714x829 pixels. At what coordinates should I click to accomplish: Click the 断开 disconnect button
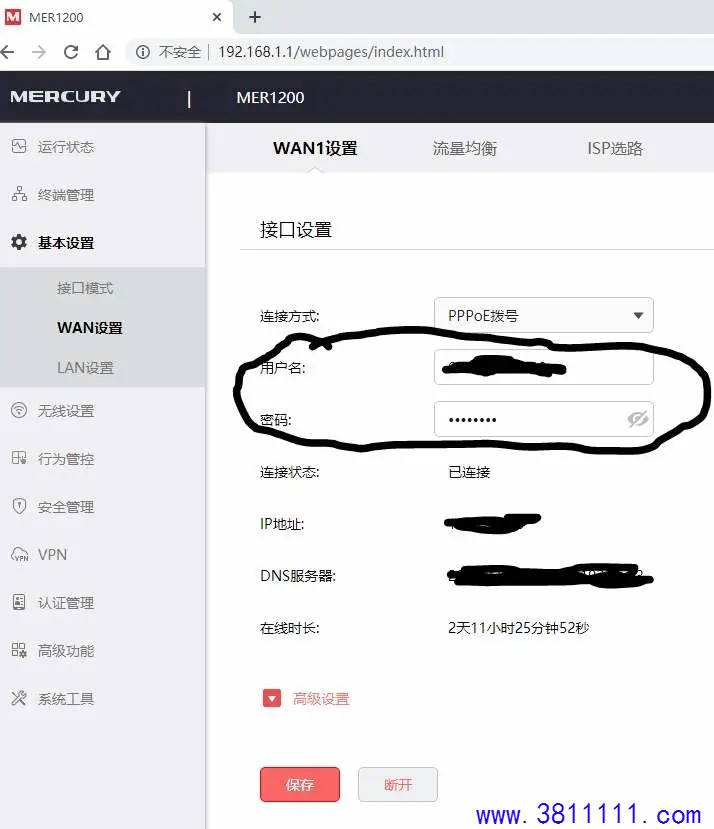[x=398, y=785]
